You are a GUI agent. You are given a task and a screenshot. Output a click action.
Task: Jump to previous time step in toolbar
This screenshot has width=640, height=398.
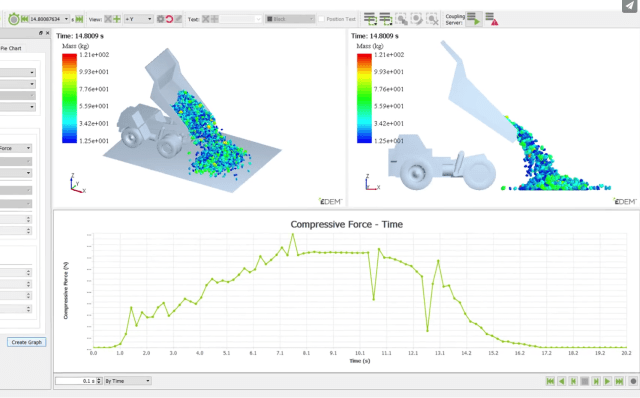tap(24, 19)
